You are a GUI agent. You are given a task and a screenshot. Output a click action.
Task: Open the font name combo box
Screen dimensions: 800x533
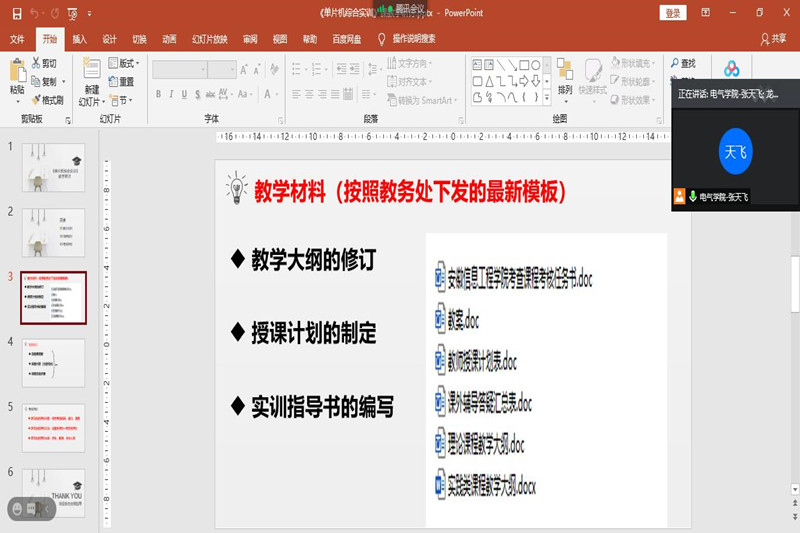pyautogui.click(x=180, y=69)
